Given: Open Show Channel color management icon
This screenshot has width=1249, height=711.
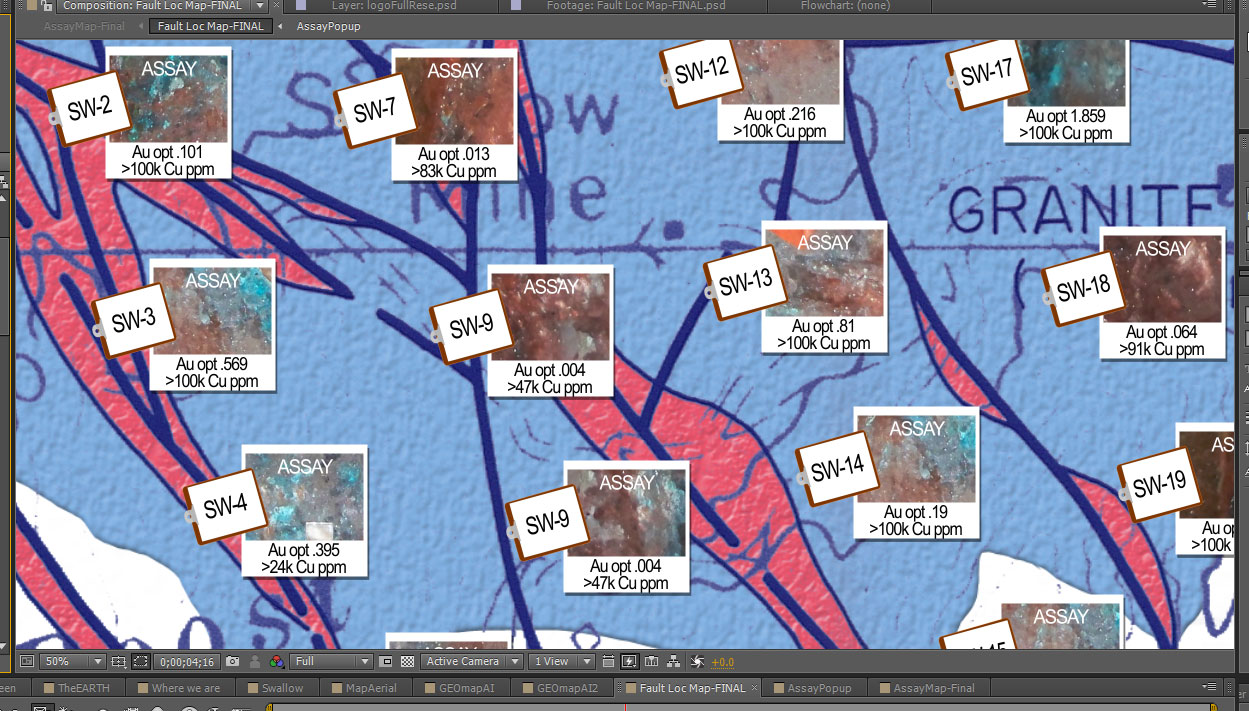Looking at the screenshot, I should click(x=276, y=661).
